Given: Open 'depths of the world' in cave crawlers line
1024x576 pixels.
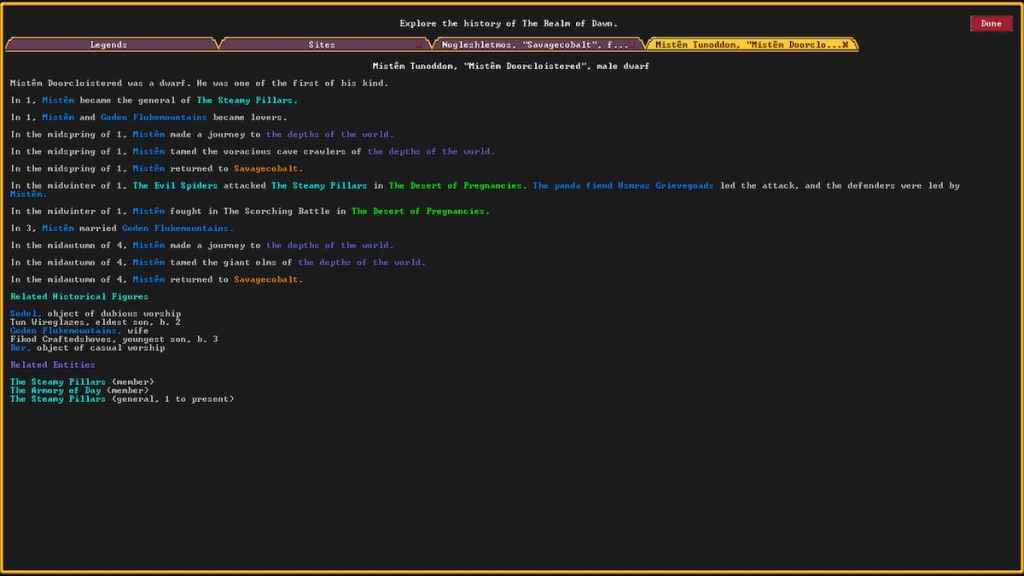Looking at the screenshot, I should (430, 151).
